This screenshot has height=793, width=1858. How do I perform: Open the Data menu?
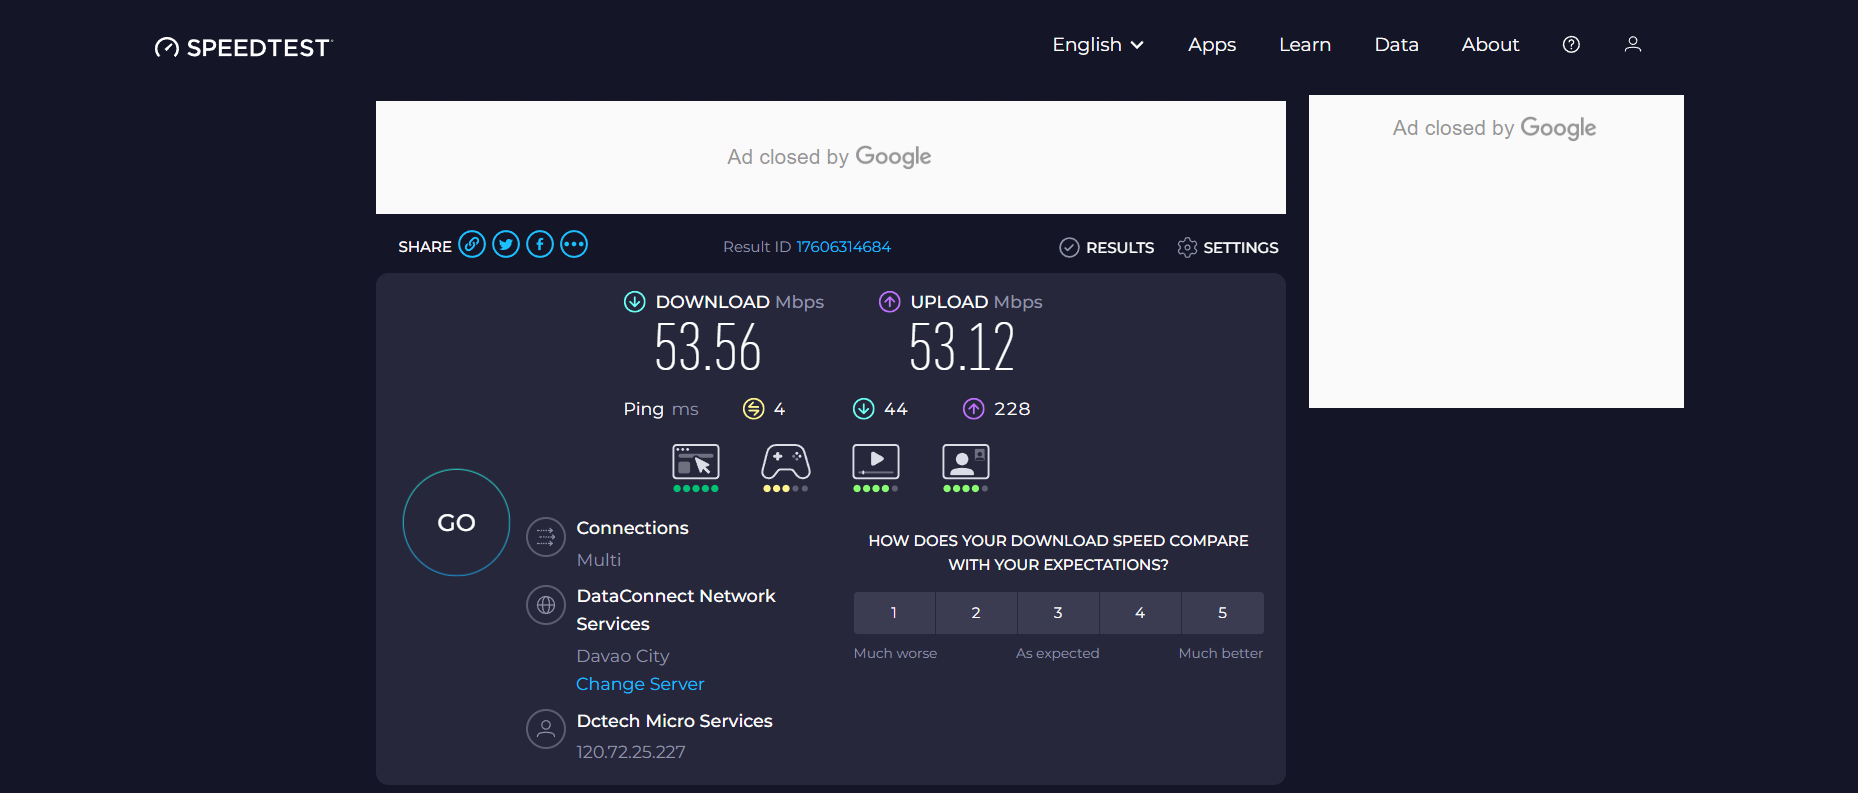1396,45
